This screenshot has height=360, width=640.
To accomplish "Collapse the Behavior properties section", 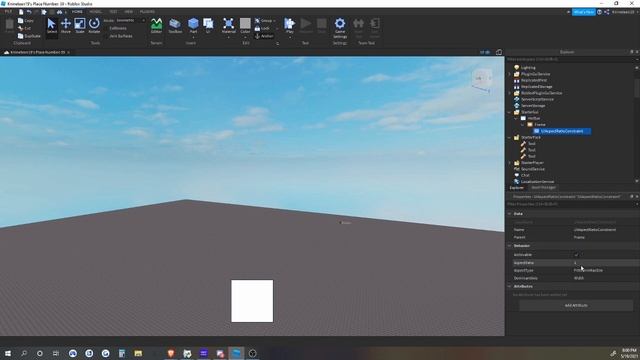I will (x=509, y=246).
